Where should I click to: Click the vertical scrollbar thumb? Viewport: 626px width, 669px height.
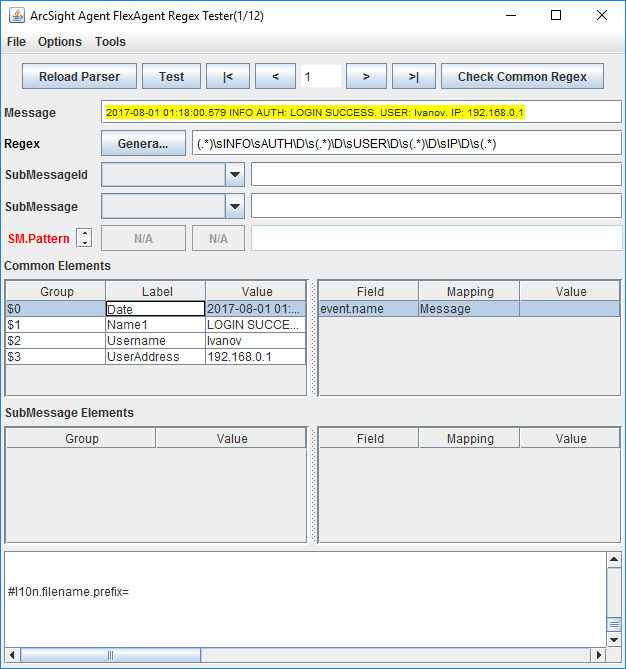tap(614, 624)
